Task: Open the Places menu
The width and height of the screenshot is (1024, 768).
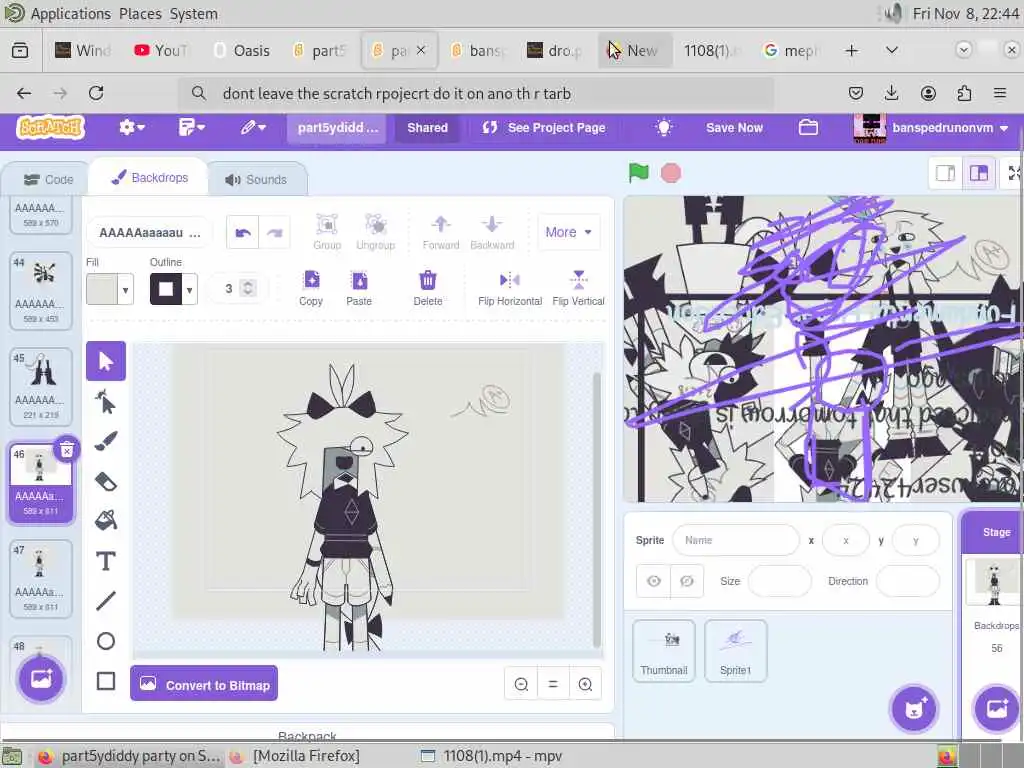Action: [x=140, y=14]
